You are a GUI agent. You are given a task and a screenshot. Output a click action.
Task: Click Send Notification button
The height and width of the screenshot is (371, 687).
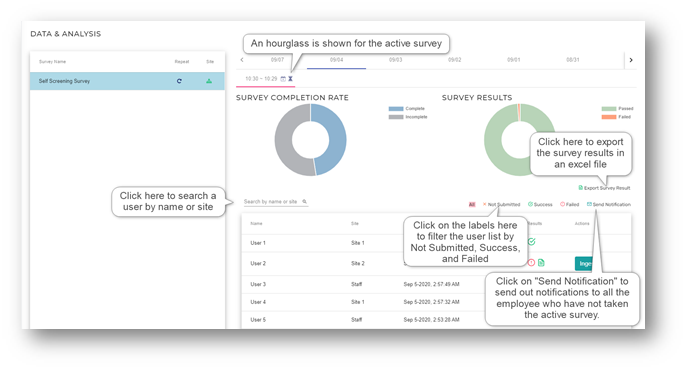(x=609, y=205)
